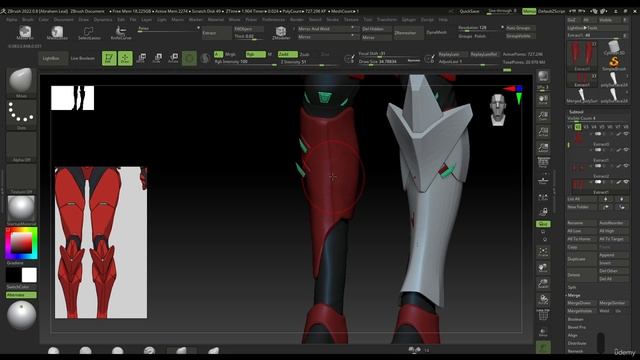
Task: Click the Zoom canvas icon
Action: pos(543,116)
